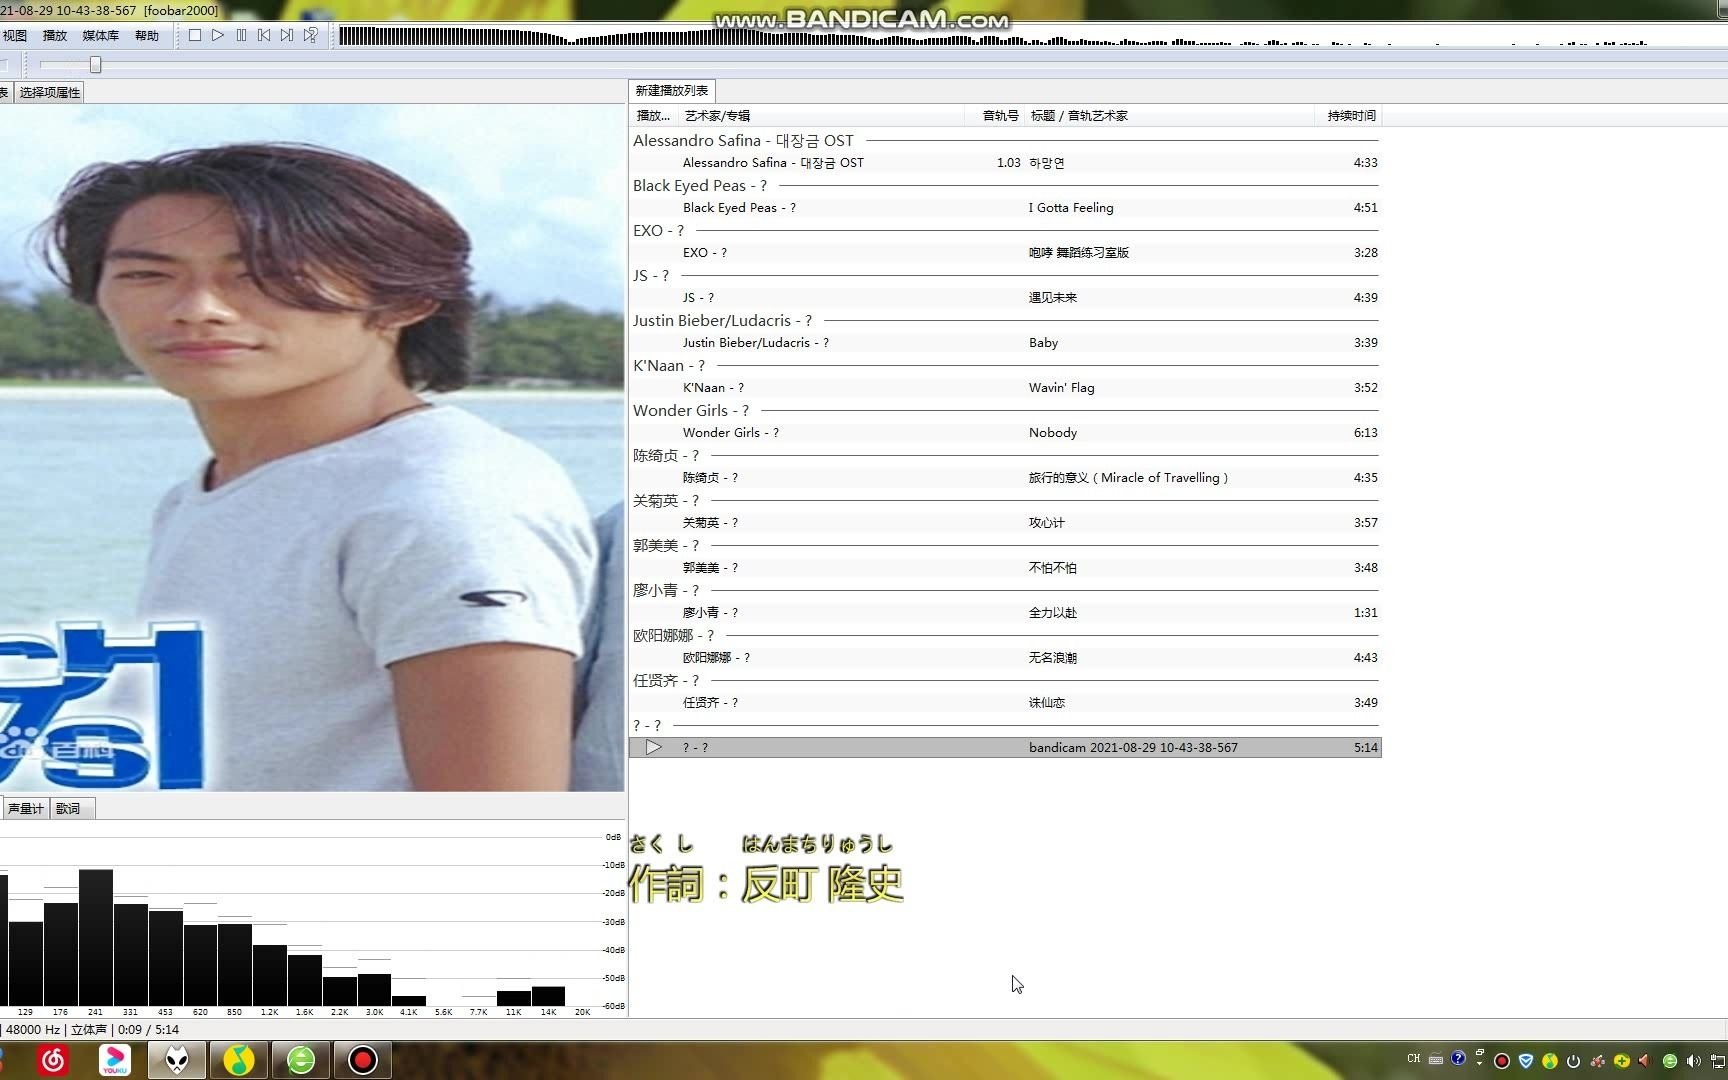Open the Youku taskbar icon

pyautogui.click(x=115, y=1060)
